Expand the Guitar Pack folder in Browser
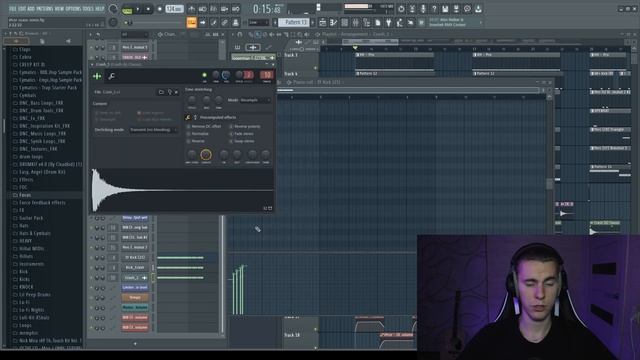The width and height of the screenshot is (640, 360). pos(31,218)
